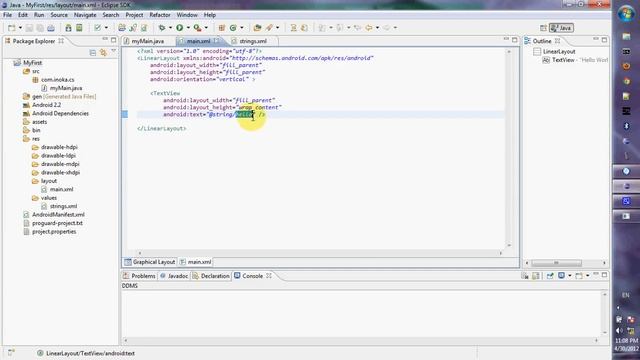The image size is (640, 360).
Task: Switch to the Problems tab
Action: 139,276
